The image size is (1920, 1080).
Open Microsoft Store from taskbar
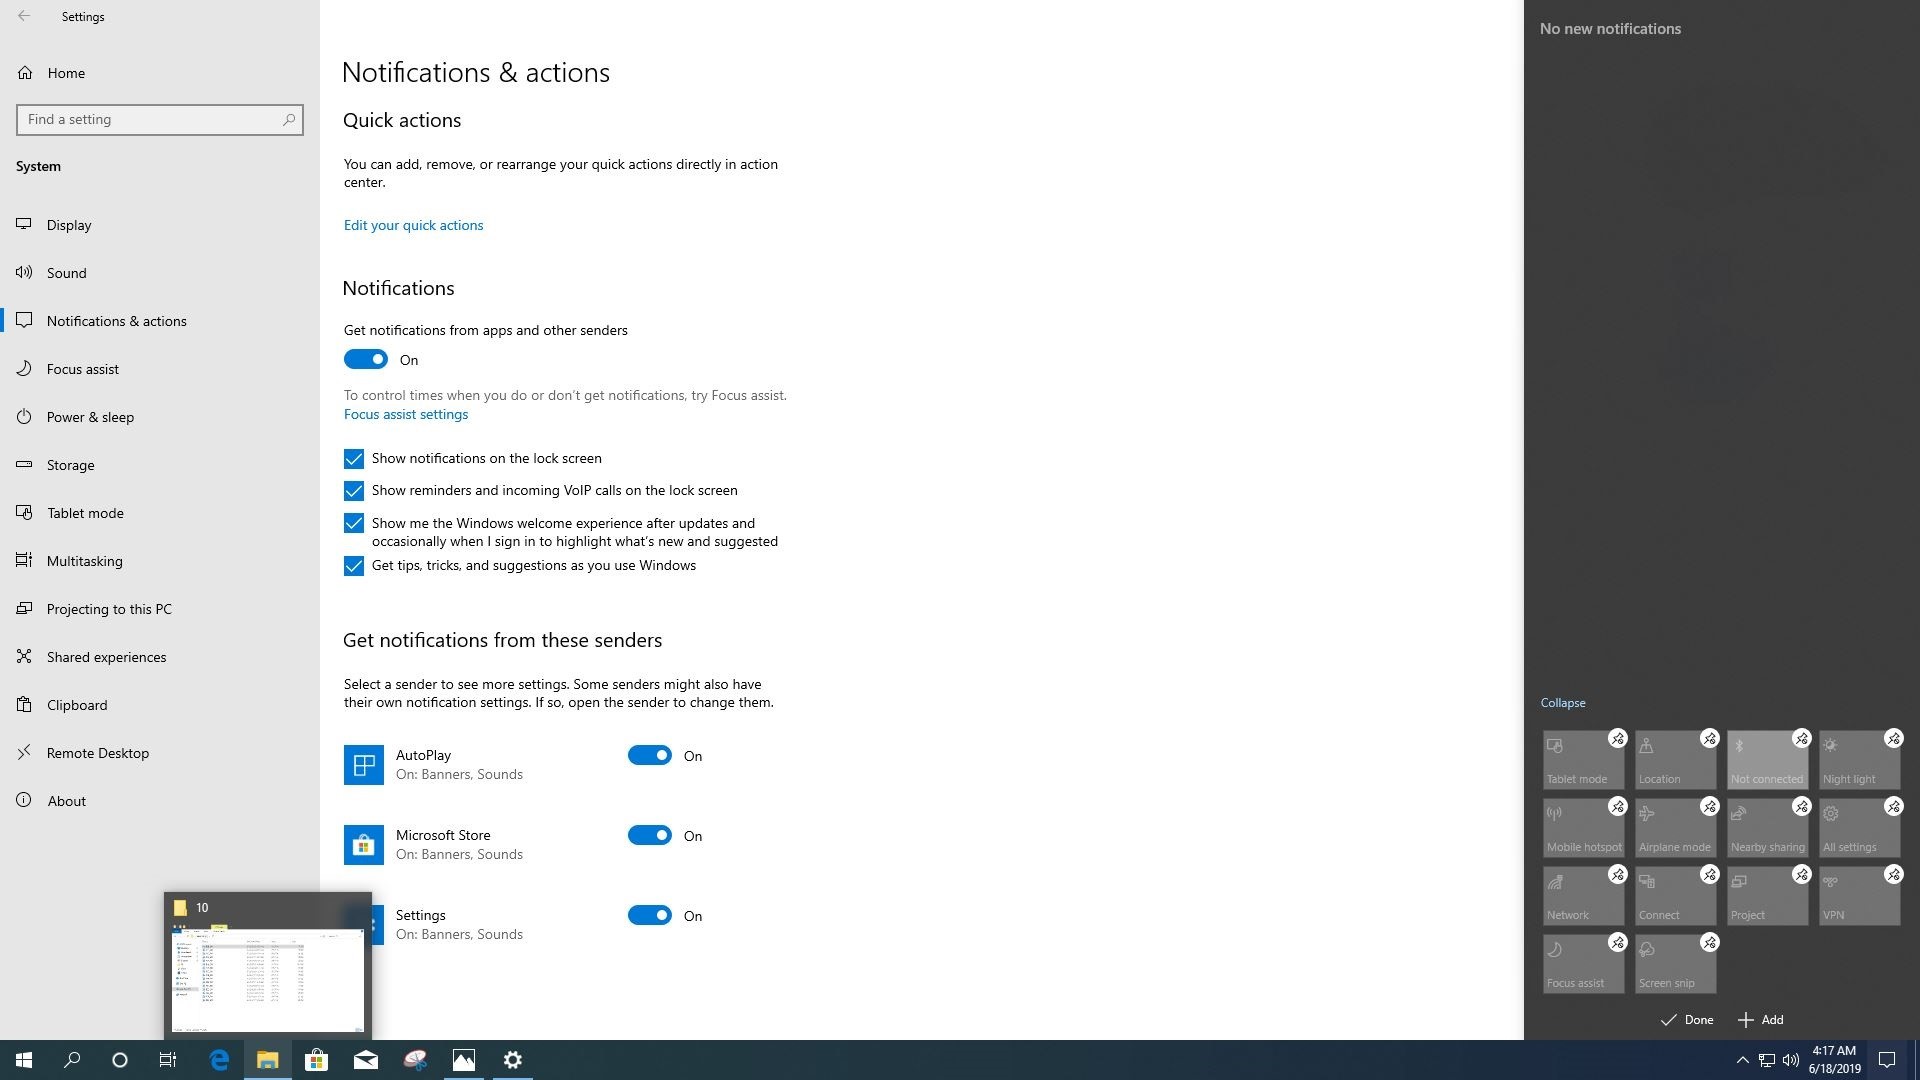pyautogui.click(x=316, y=1060)
